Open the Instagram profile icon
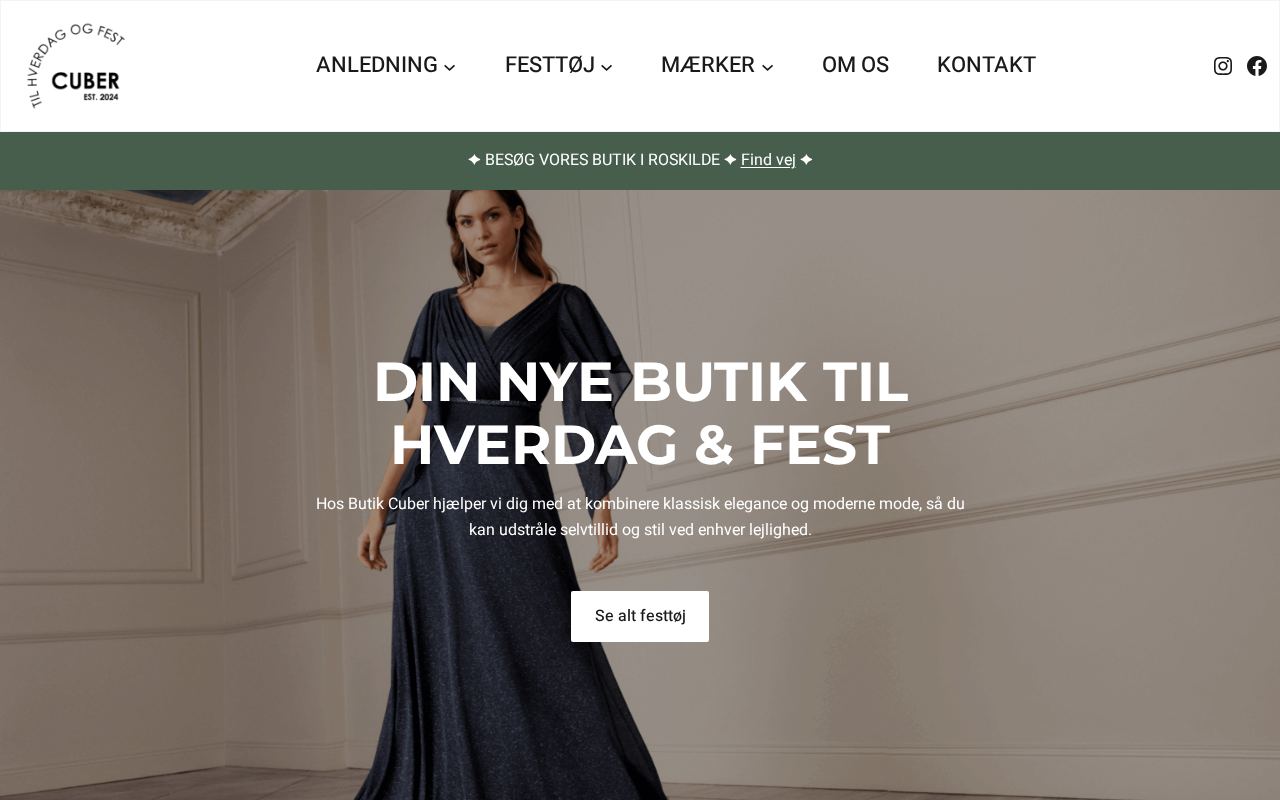 tap(1222, 66)
